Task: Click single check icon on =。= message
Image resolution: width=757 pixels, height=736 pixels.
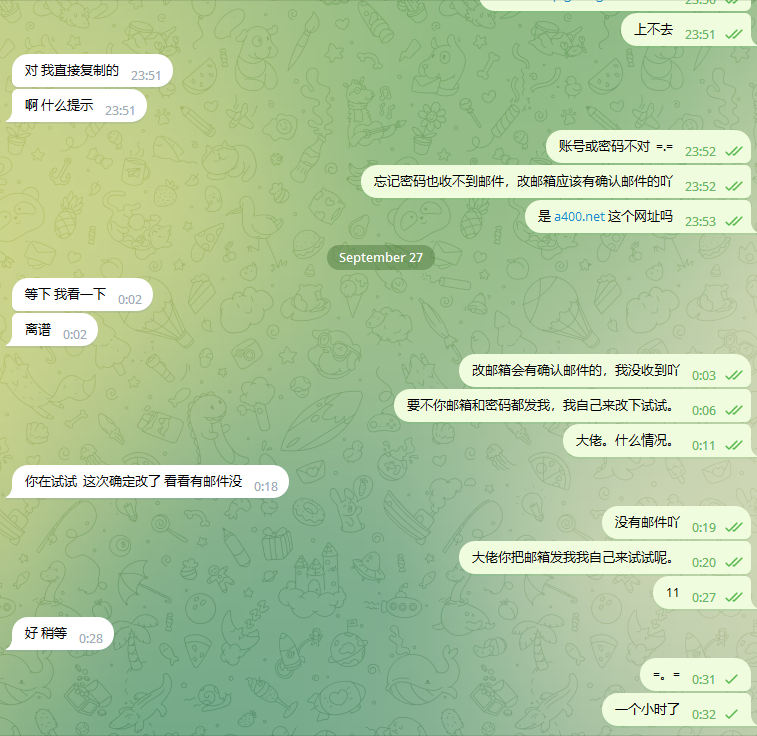Action: pyautogui.click(x=732, y=679)
